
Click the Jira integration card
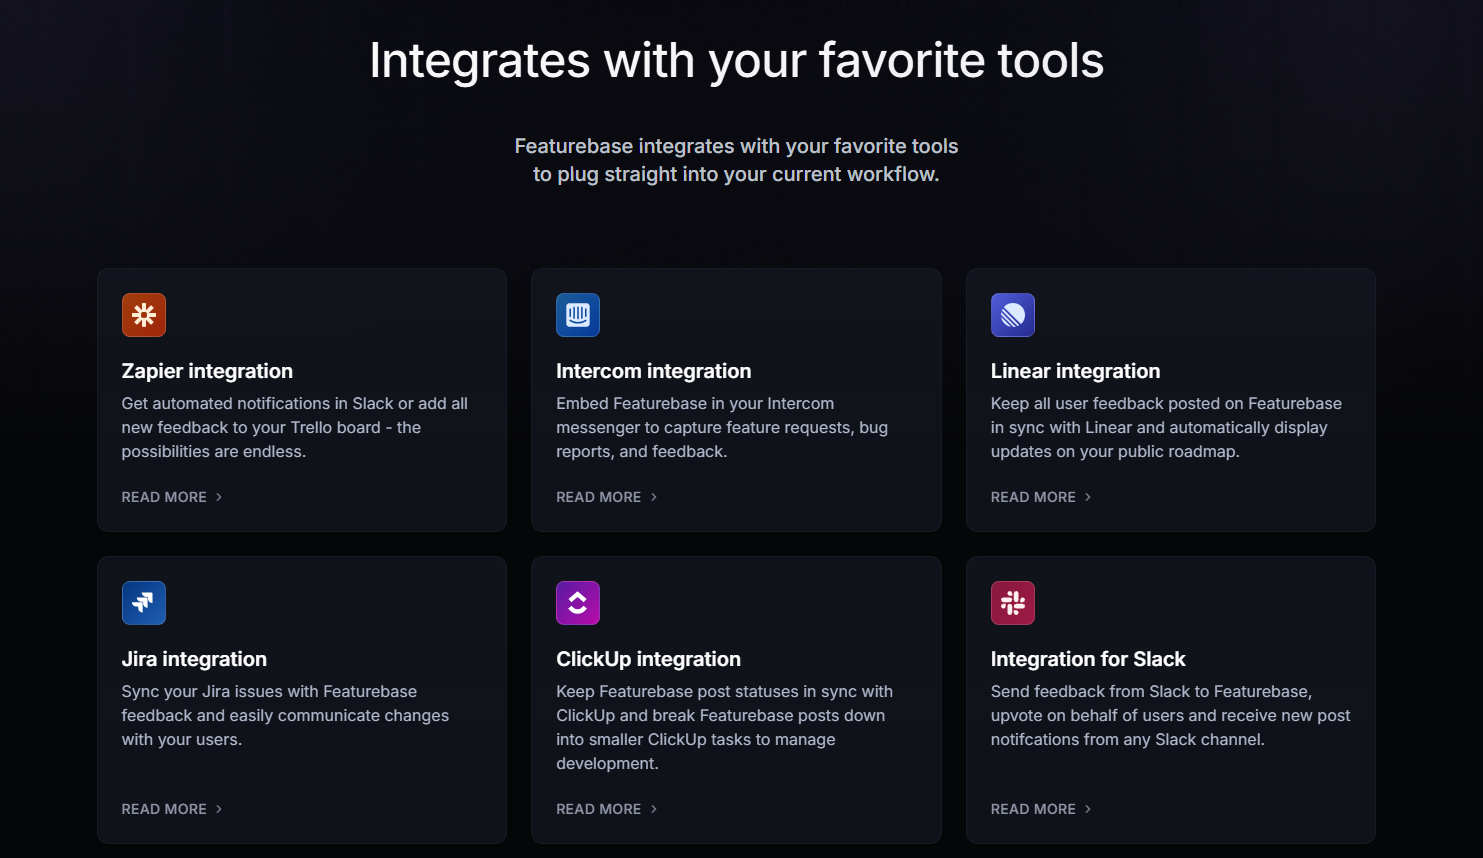301,699
